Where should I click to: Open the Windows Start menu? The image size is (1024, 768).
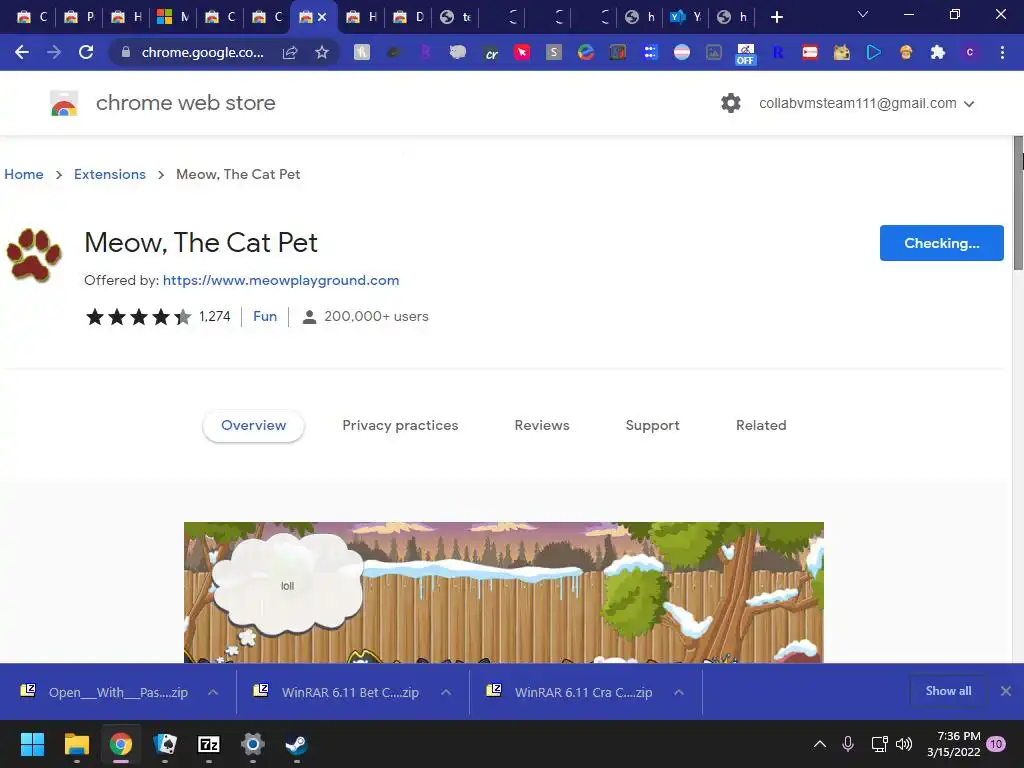point(32,744)
